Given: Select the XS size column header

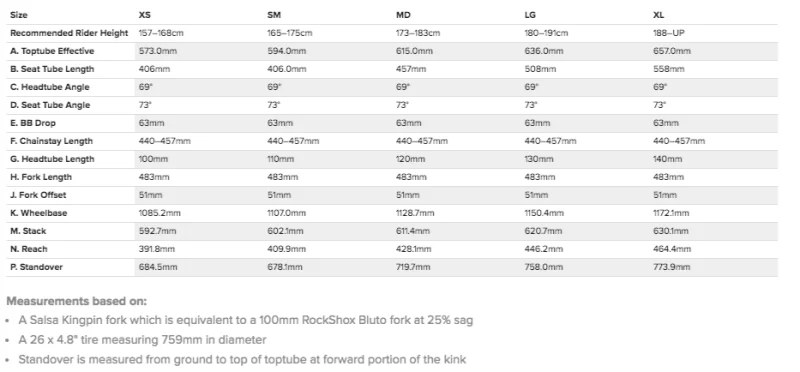Looking at the screenshot, I should coord(144,15).
